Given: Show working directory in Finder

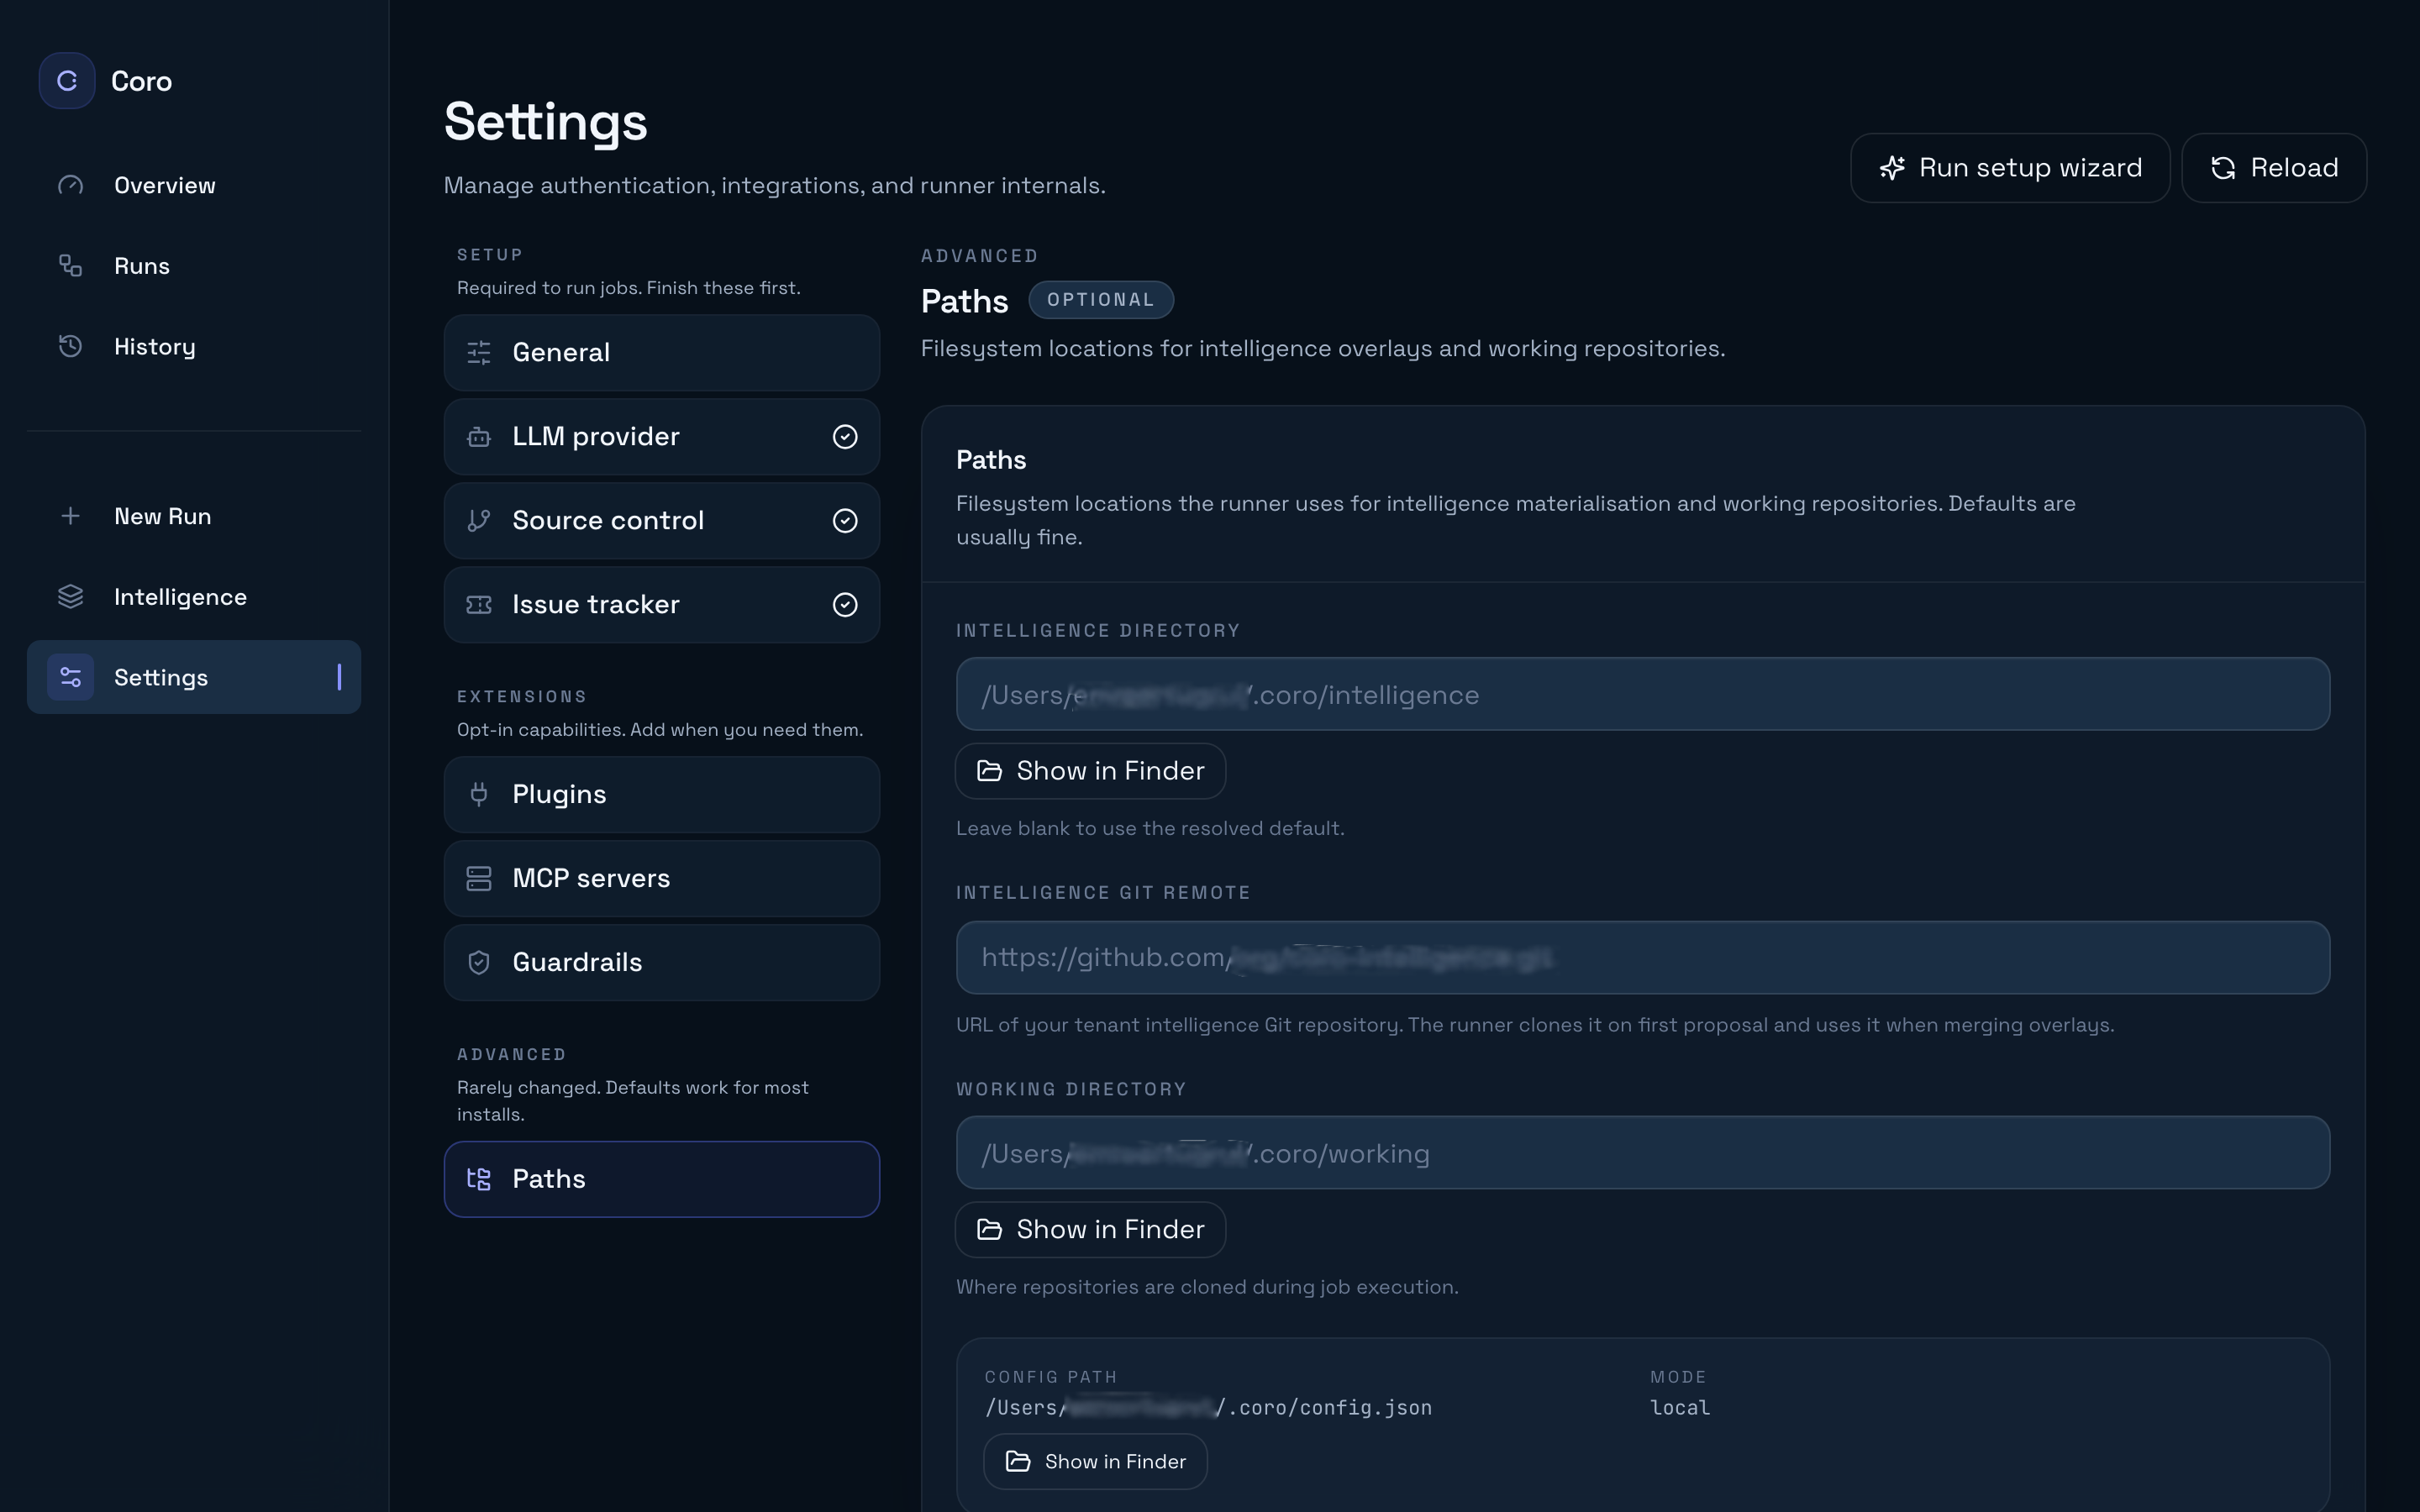Looking at the screenshot, I should pos(1090,1229).
